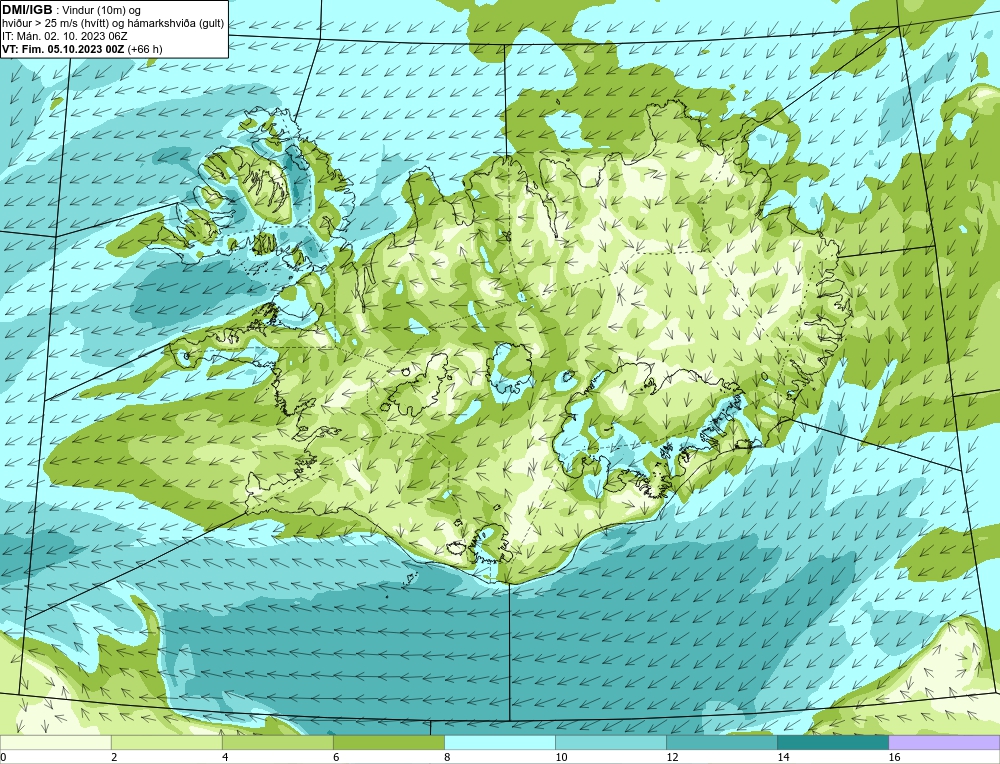Click the legend tick label '2'

(114, 757)
